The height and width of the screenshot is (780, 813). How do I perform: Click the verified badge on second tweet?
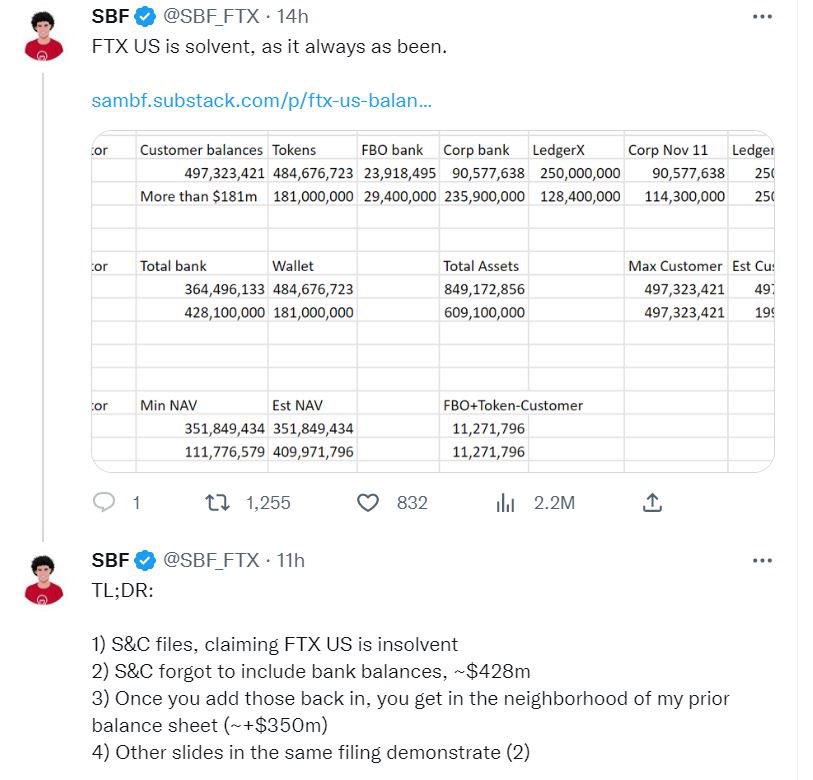144,560
